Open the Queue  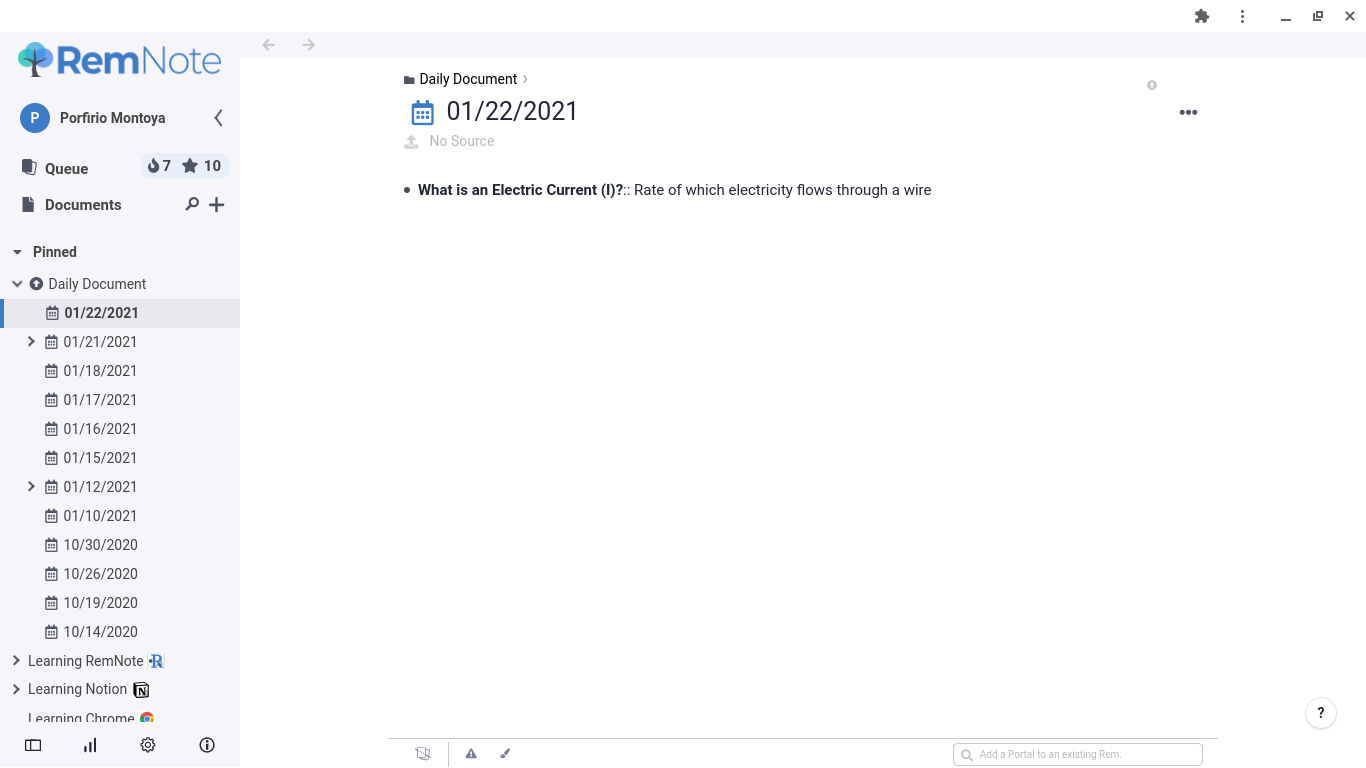(66, 168)
